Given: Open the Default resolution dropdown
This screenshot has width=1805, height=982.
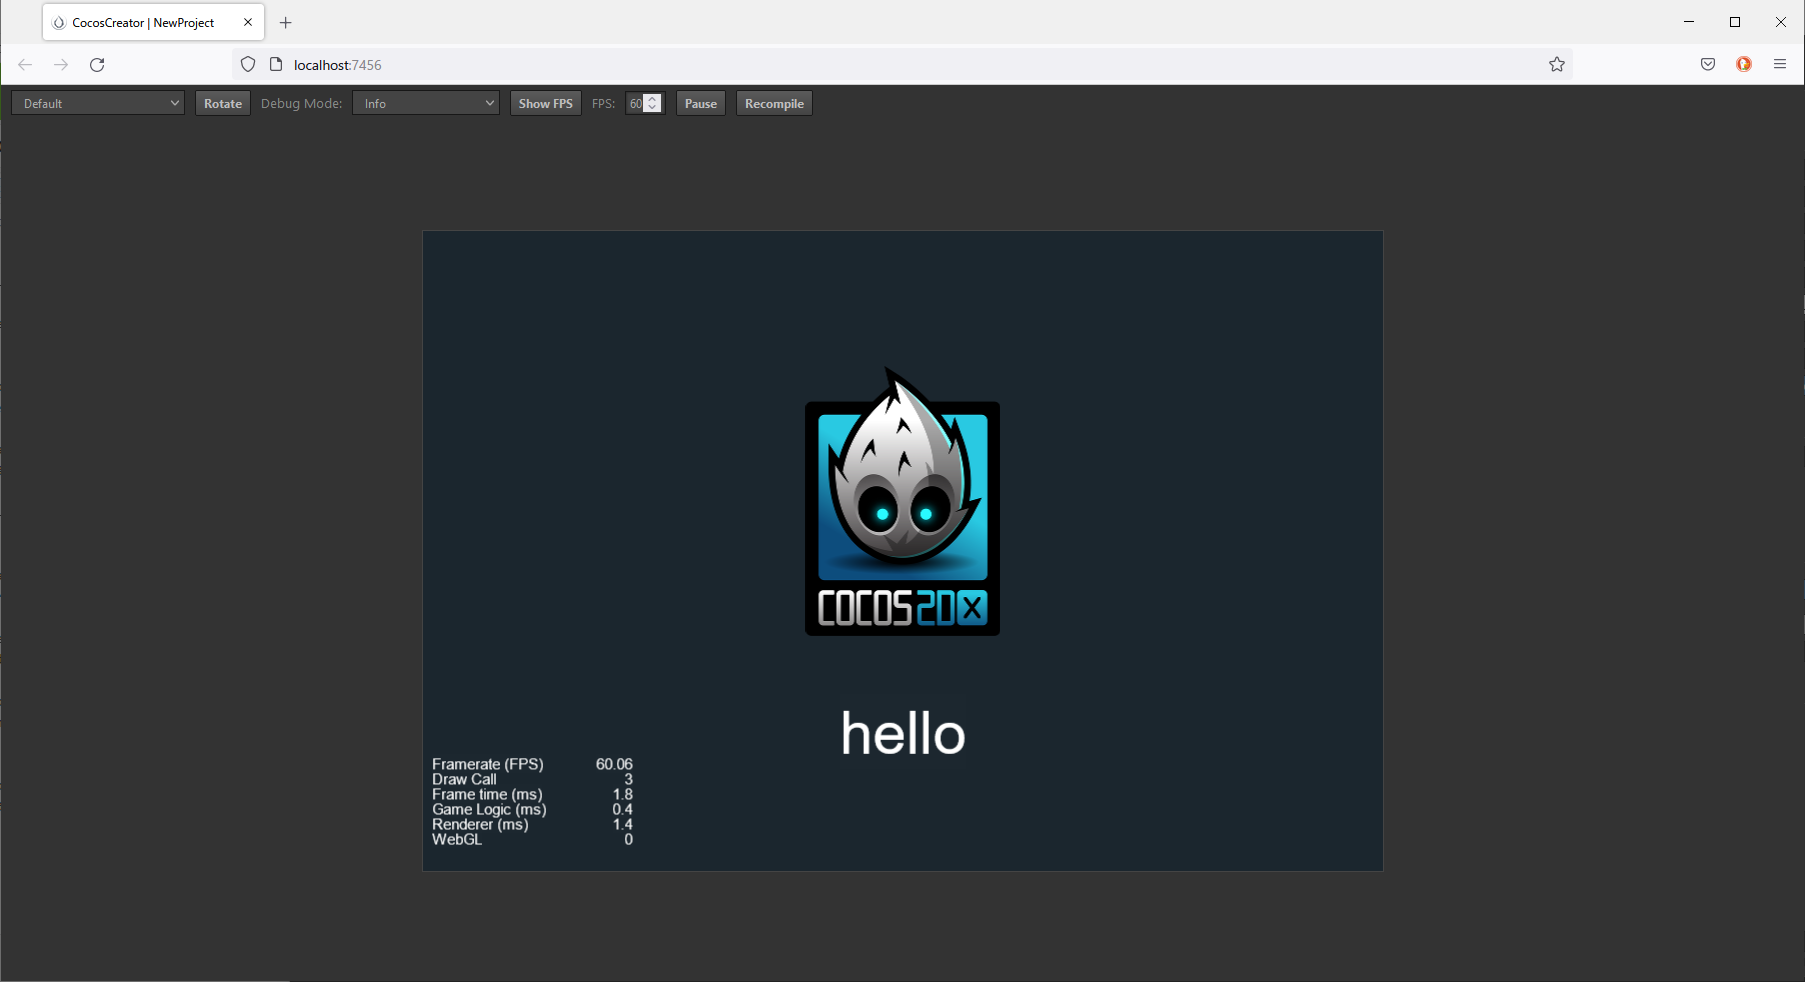Looking at the screenshot, I should (x=98, y=104).
